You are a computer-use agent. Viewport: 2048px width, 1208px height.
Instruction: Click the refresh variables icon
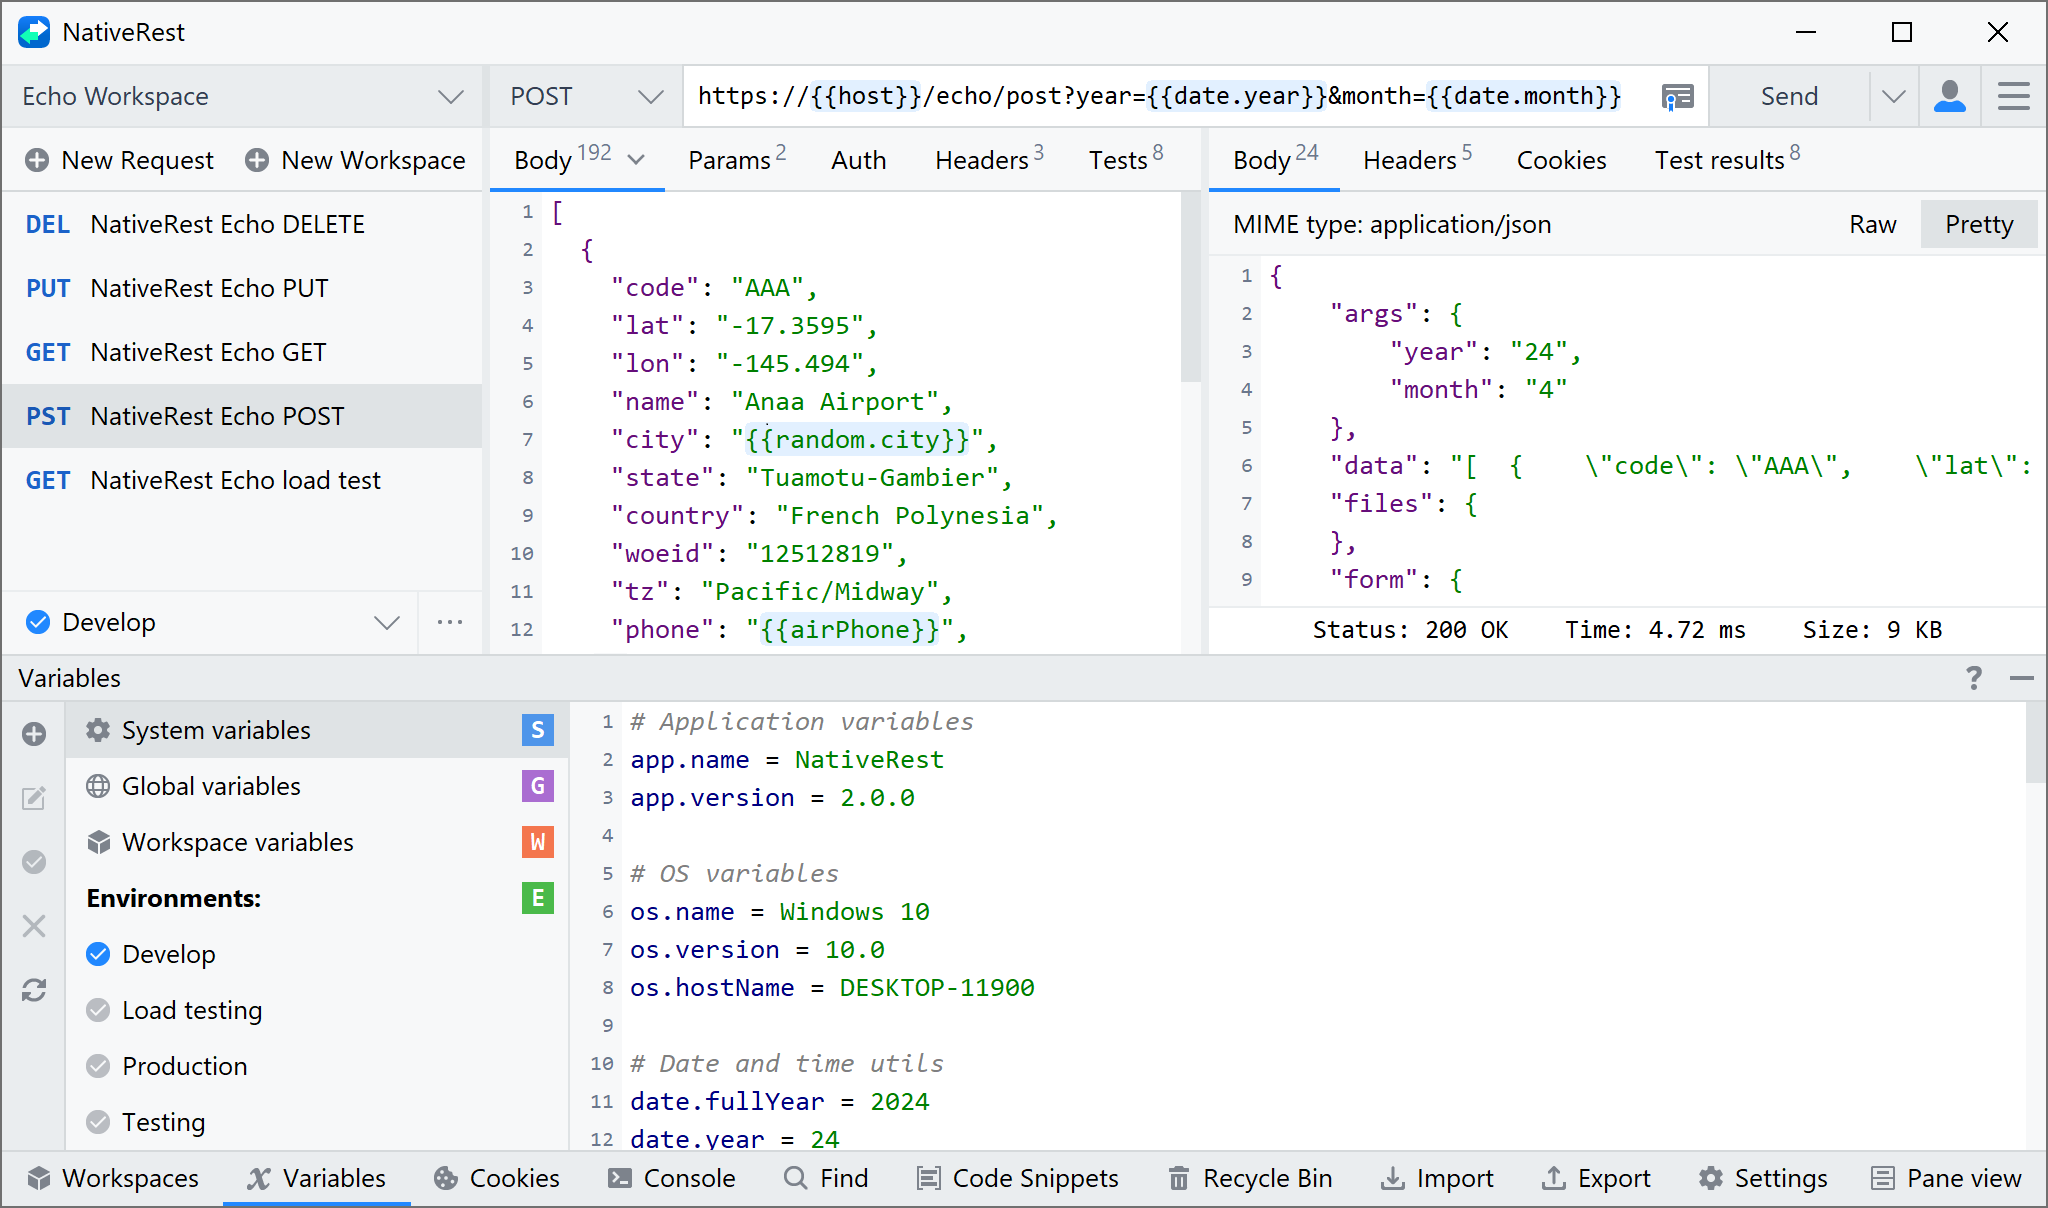[34, 990]
